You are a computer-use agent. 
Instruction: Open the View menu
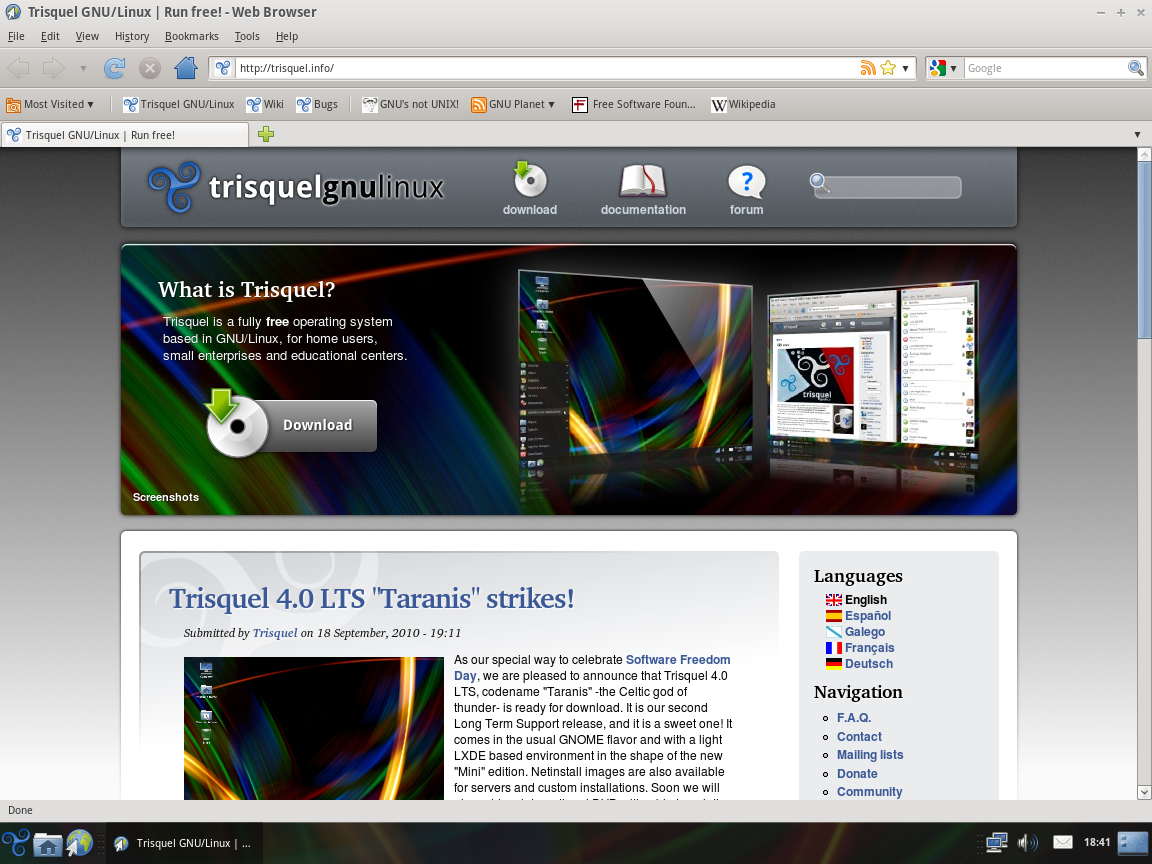click(x=87, y=36)
